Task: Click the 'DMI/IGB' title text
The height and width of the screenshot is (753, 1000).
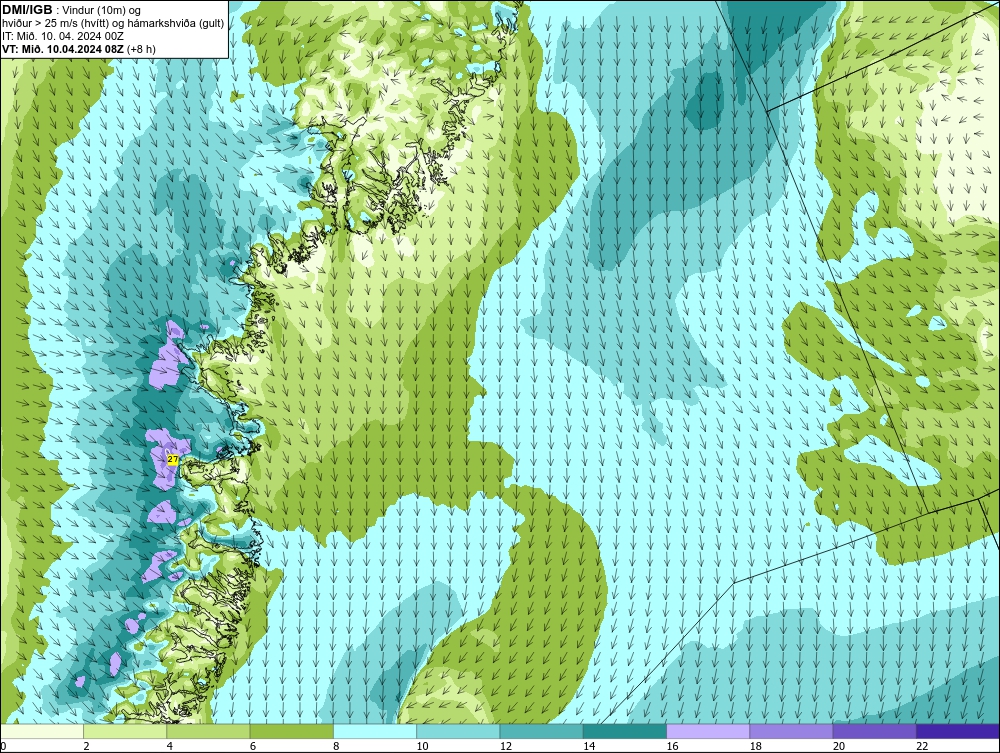Action: tap(27, 10)
